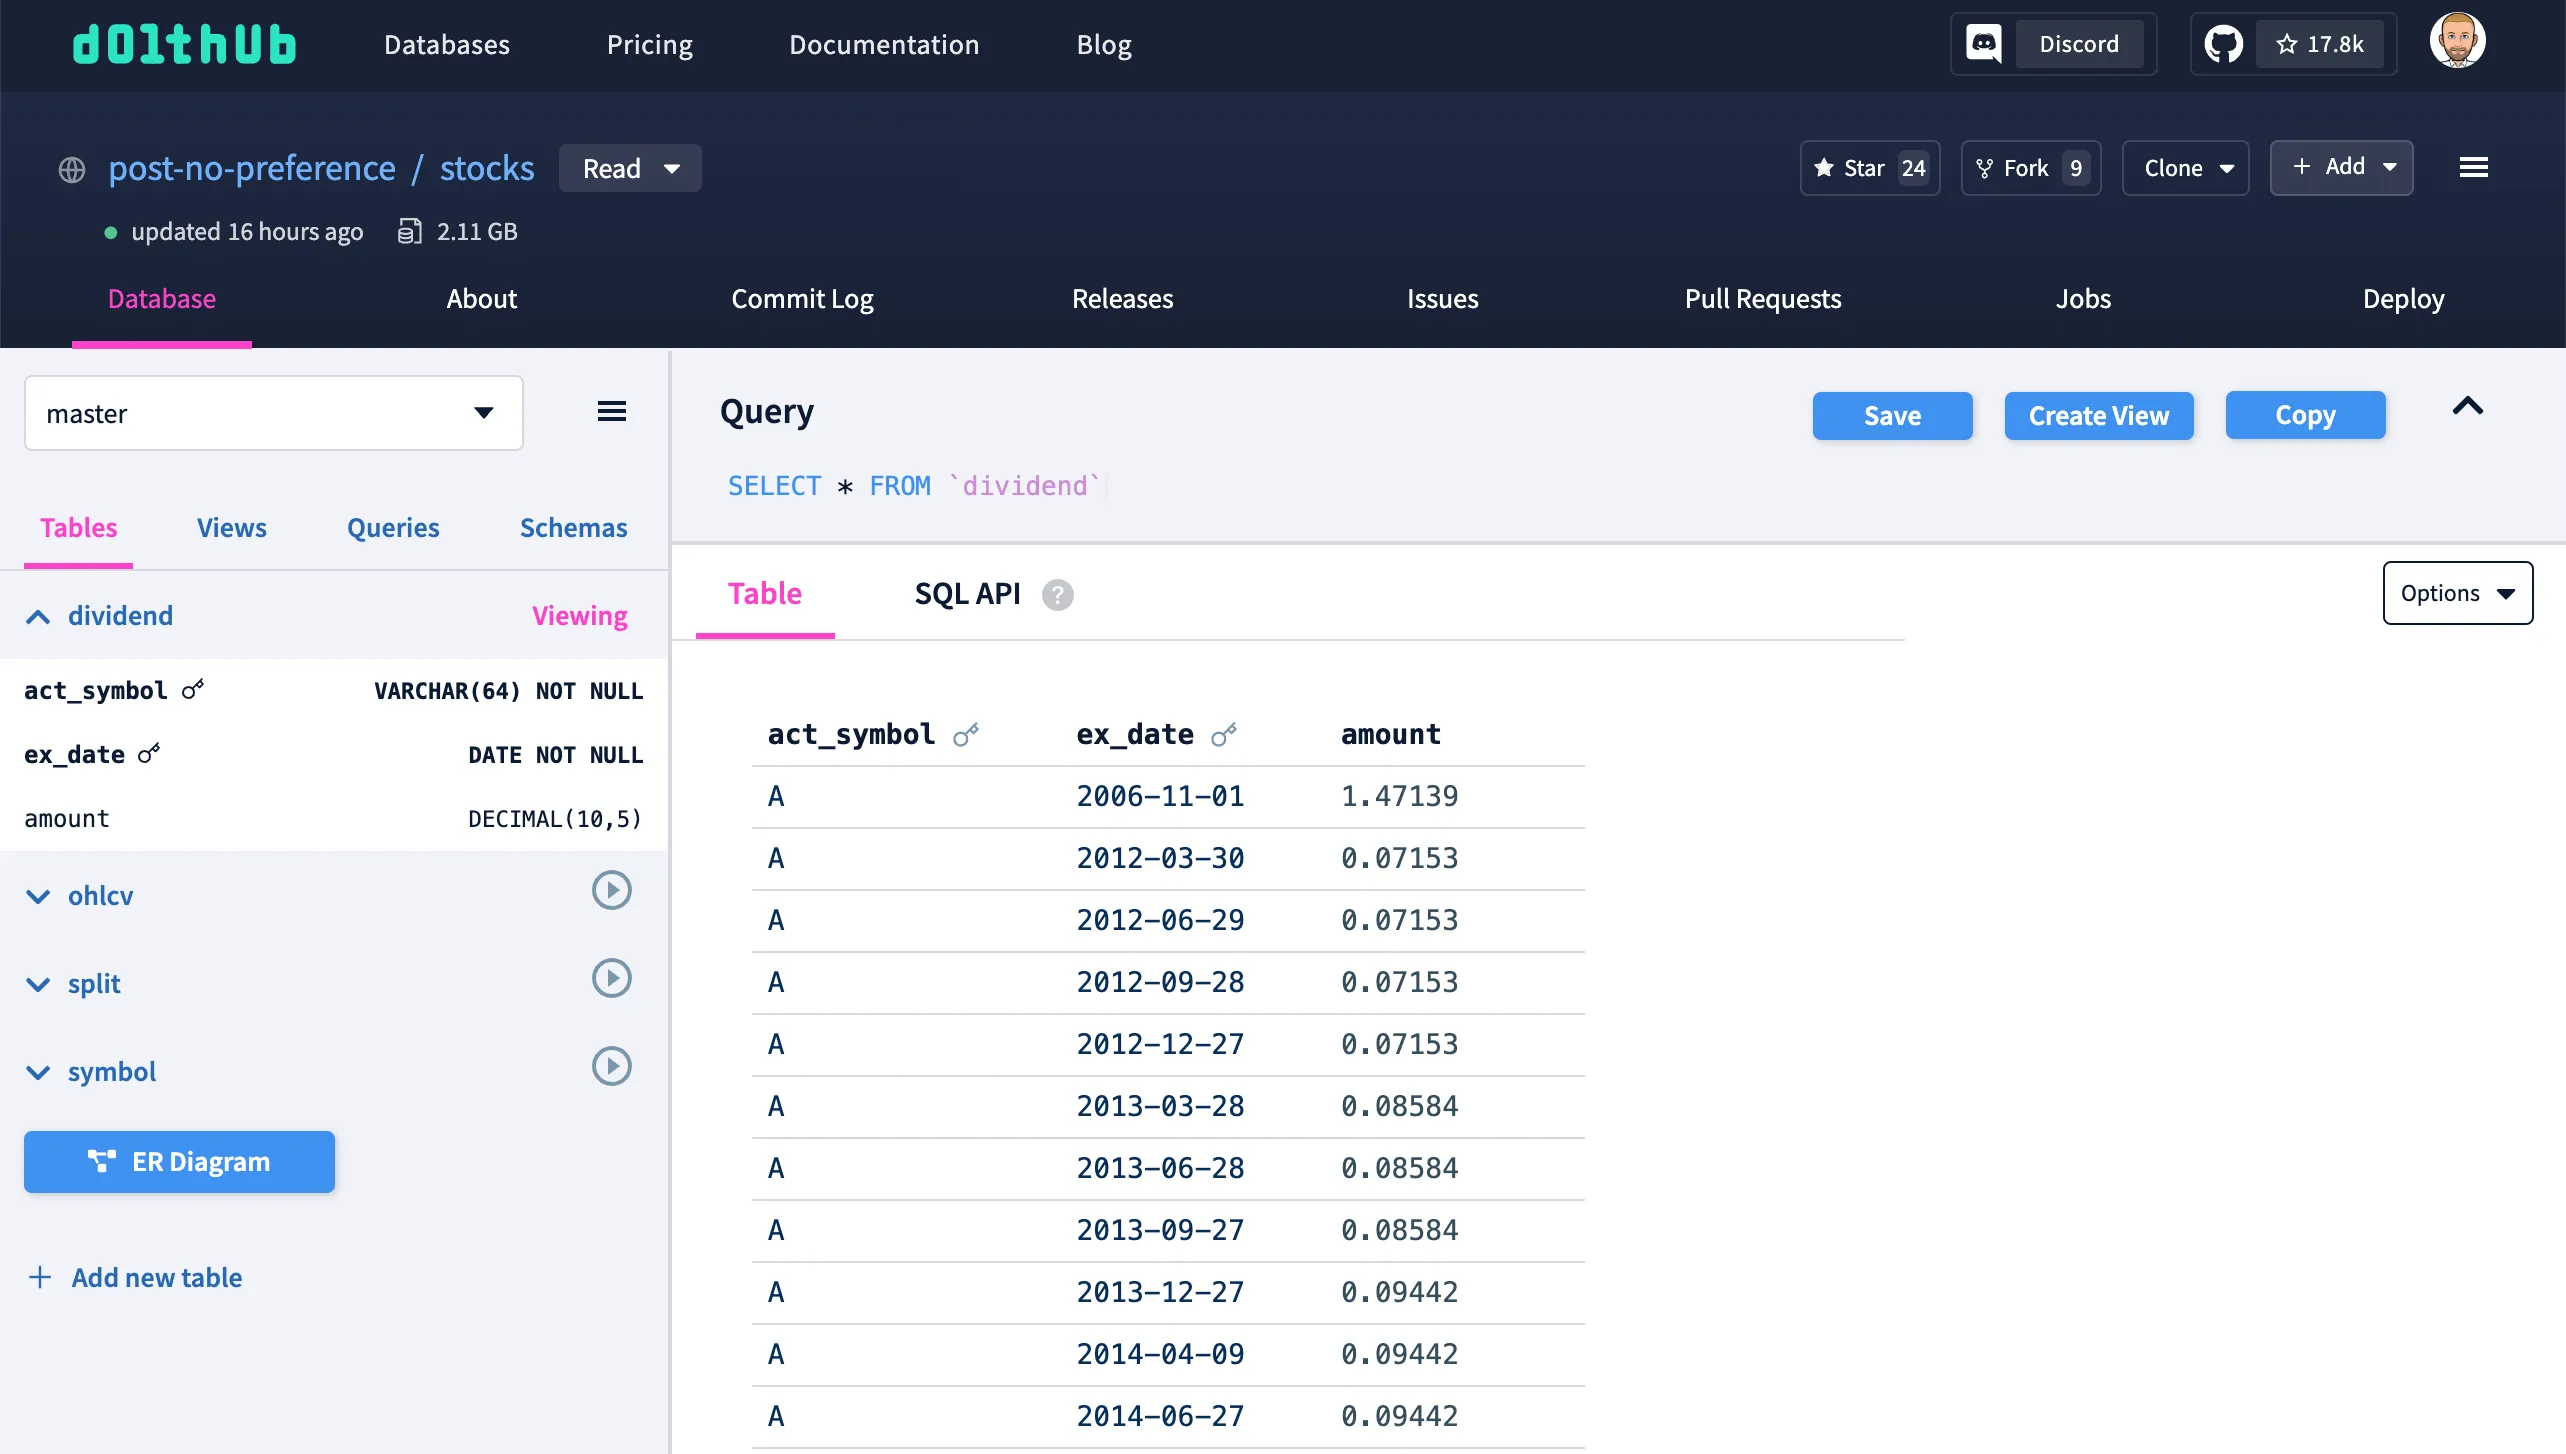The height and width of the screenshot is (1454, 2566).
Task: Click the DoltHub logo
Action: click(x=184, y=44)
